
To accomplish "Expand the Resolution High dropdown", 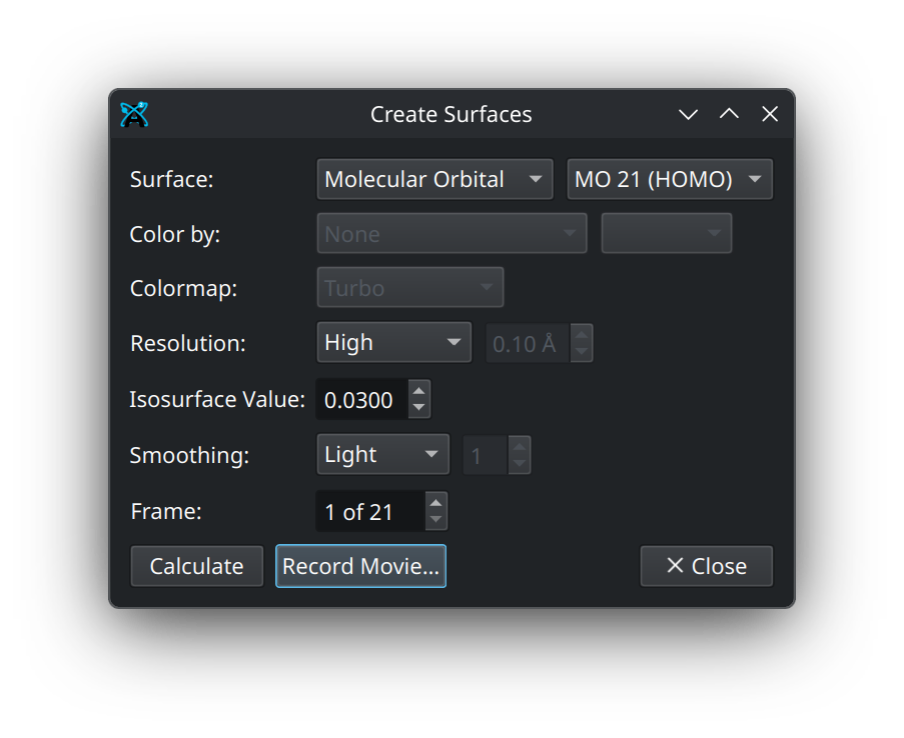I will click(393, 343).
